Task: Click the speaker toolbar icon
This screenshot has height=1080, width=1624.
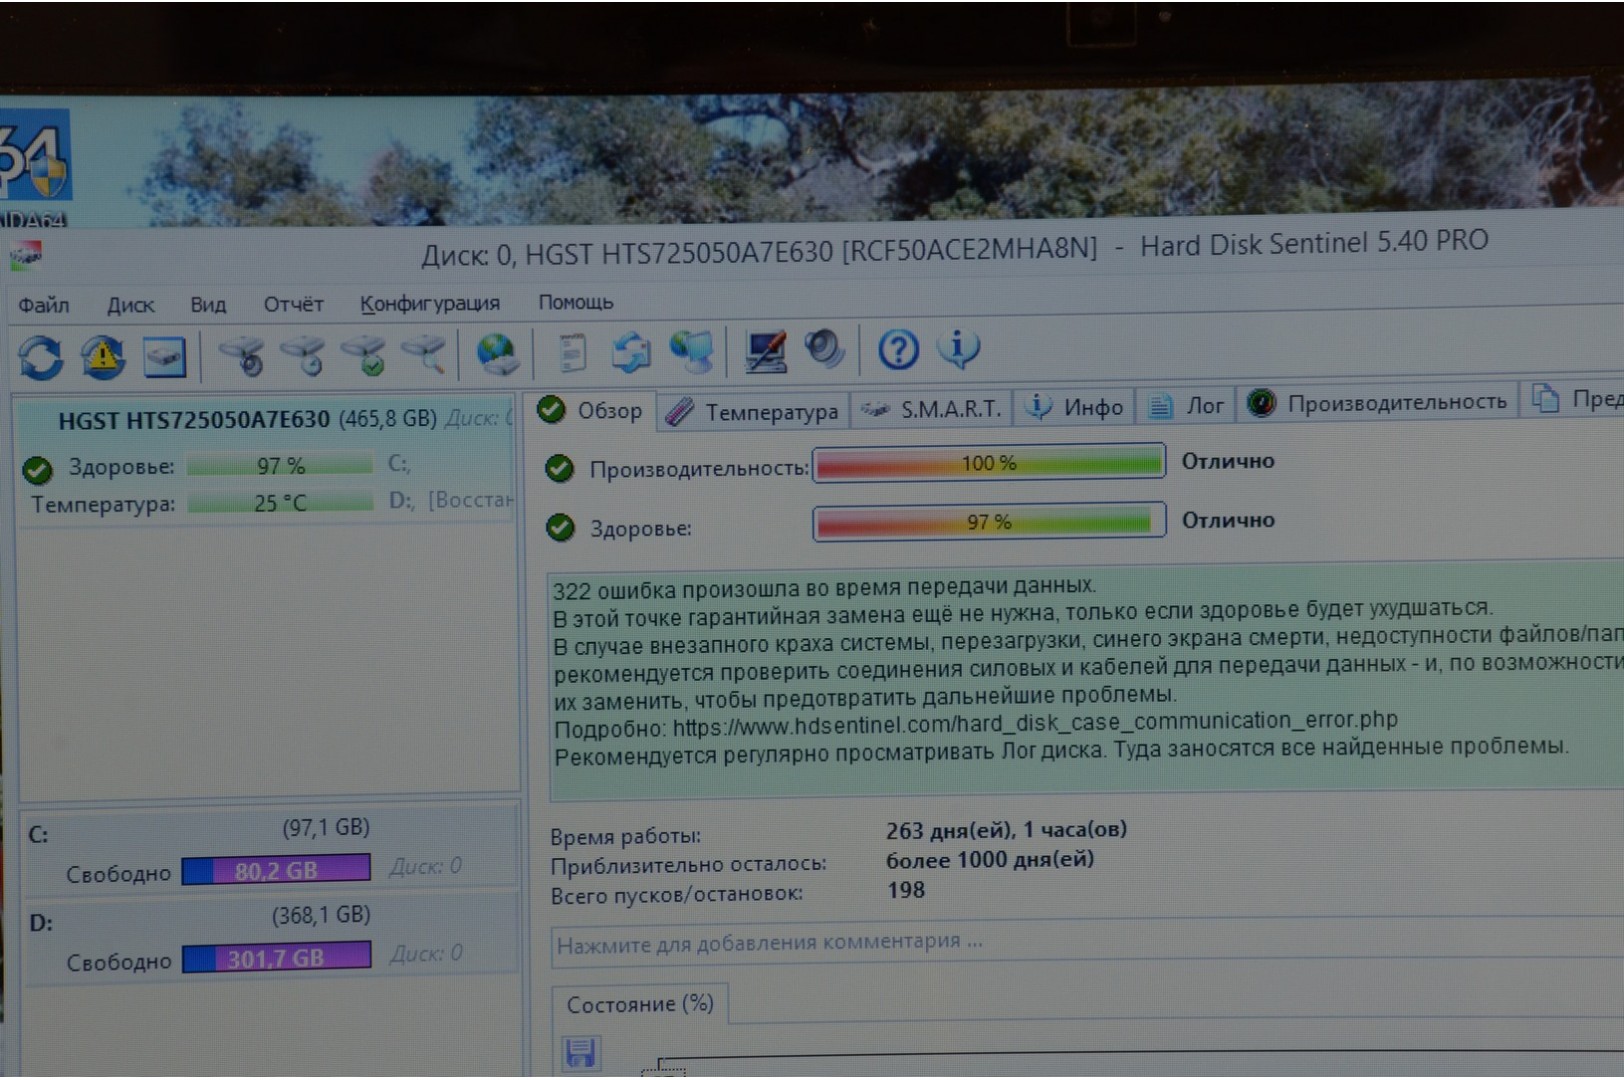Action: [x=825, y=350]
